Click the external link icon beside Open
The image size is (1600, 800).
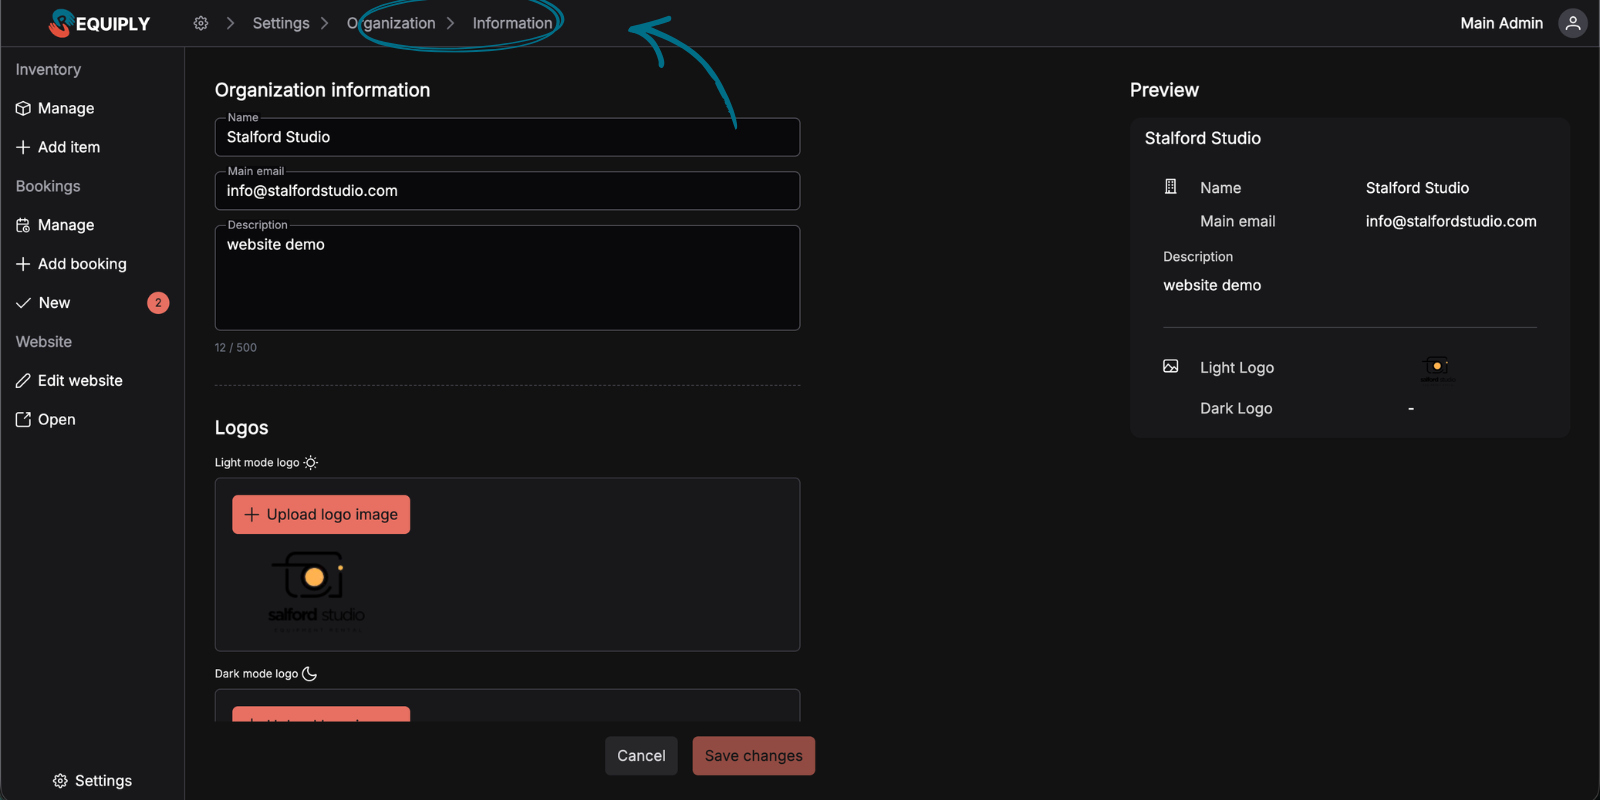click(23, 420)
